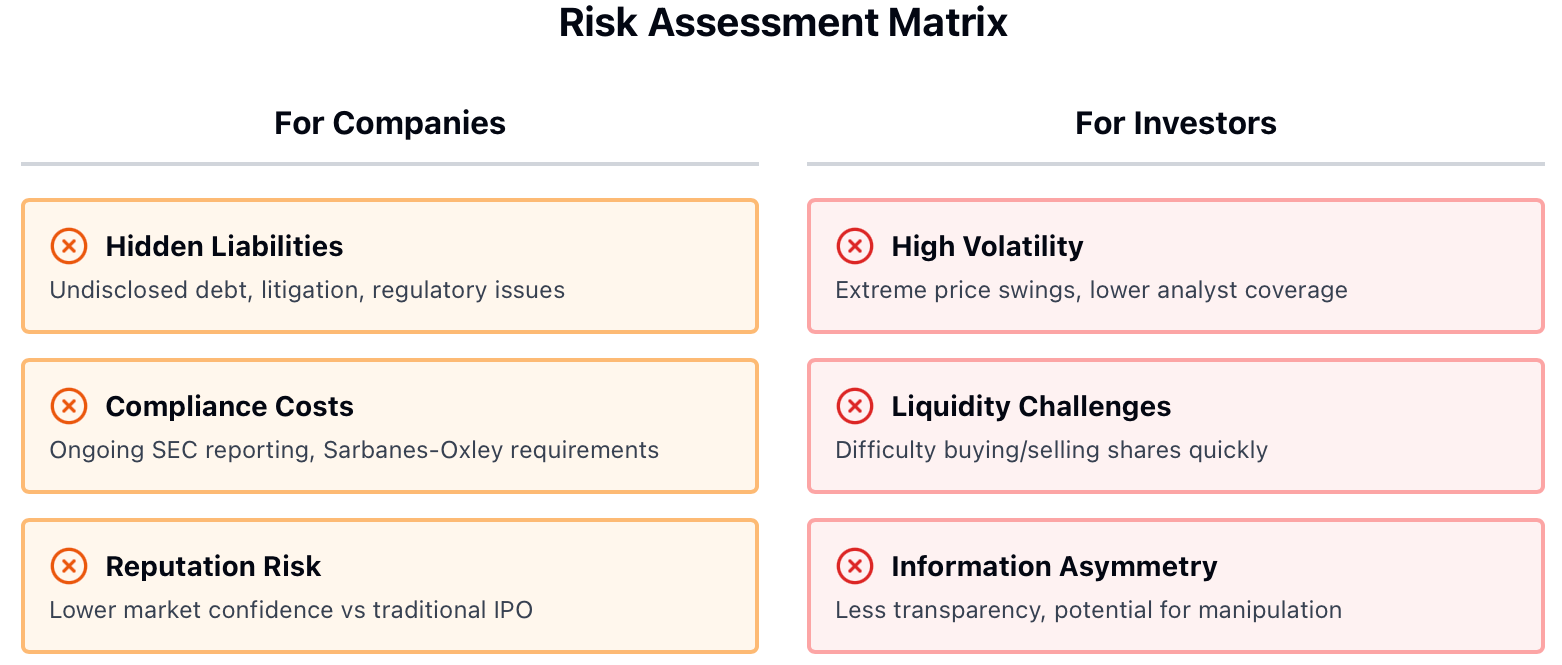Select the Hidden Liabilities card title
Image resolution: width=1562 pixels, height=665 pixels.
pos(224,246)
